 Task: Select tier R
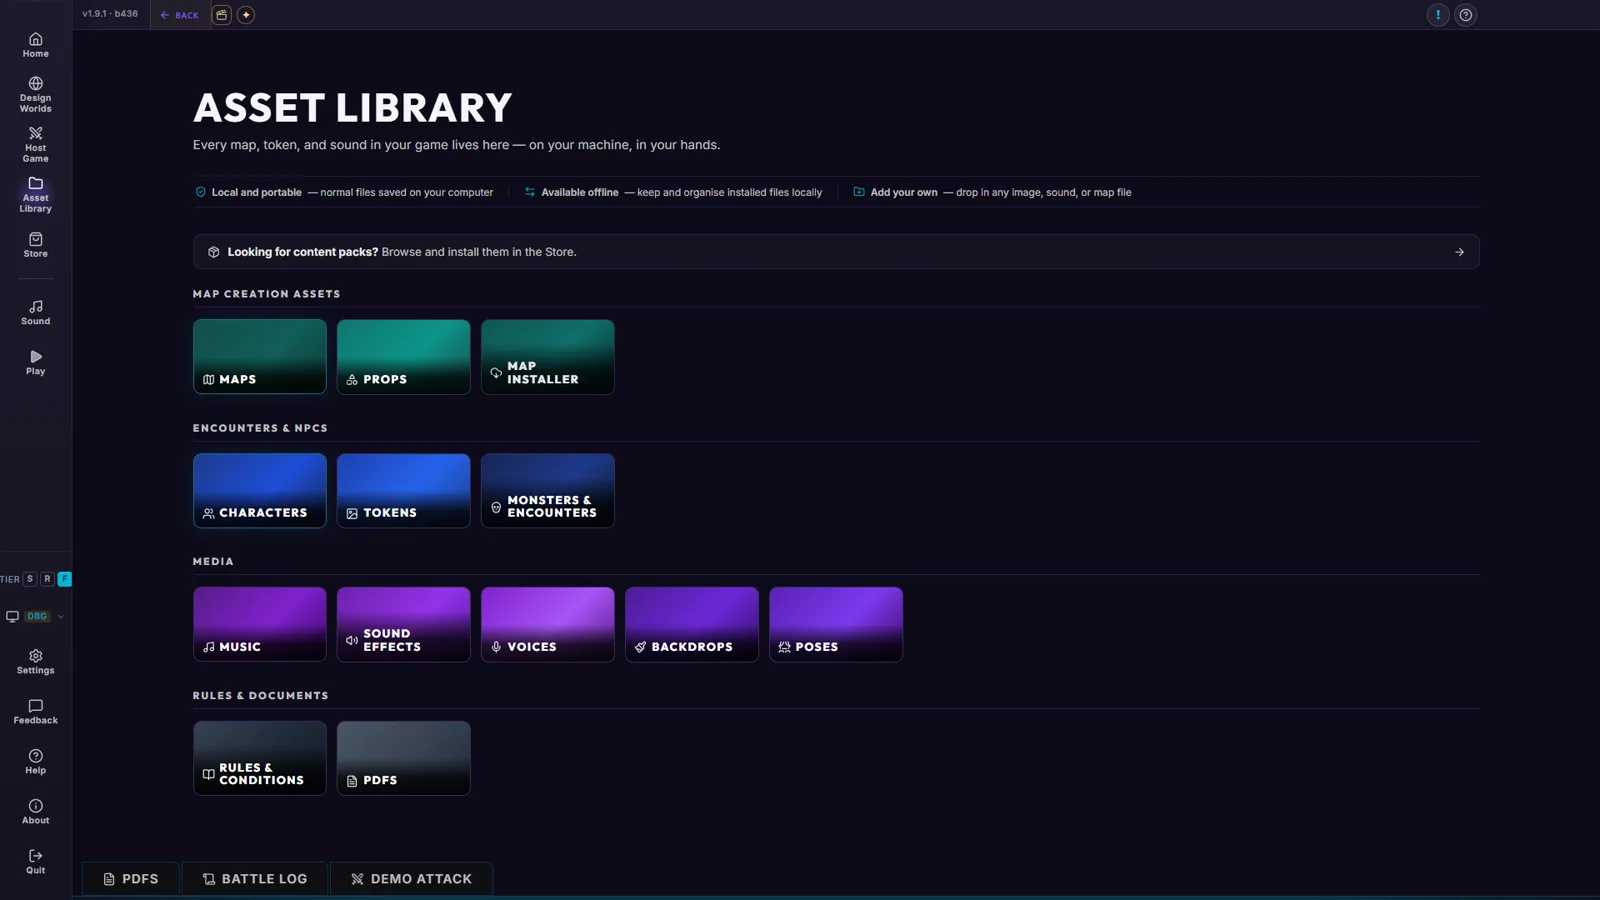[47, 579]
